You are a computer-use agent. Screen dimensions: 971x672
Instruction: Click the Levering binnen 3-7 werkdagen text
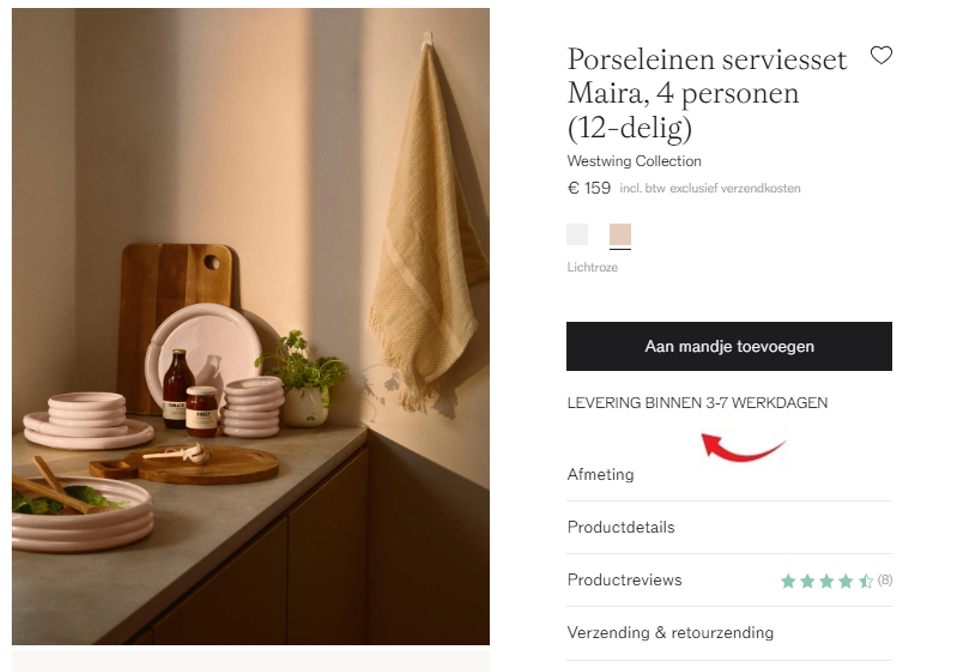[697, 403]
